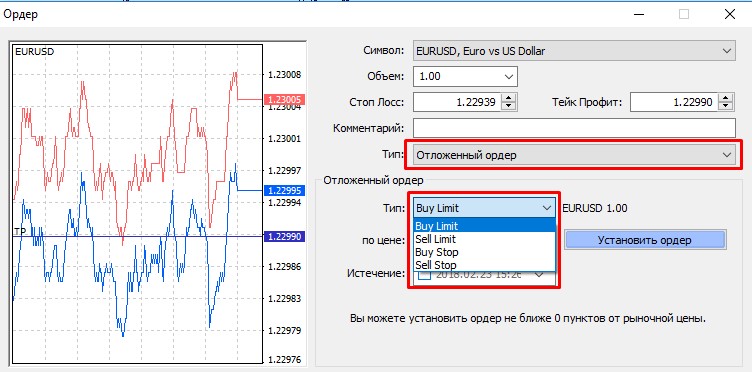The image size is (752, 372).
Task: Click the Тейк Профит input field
Action: click(675, 102)
